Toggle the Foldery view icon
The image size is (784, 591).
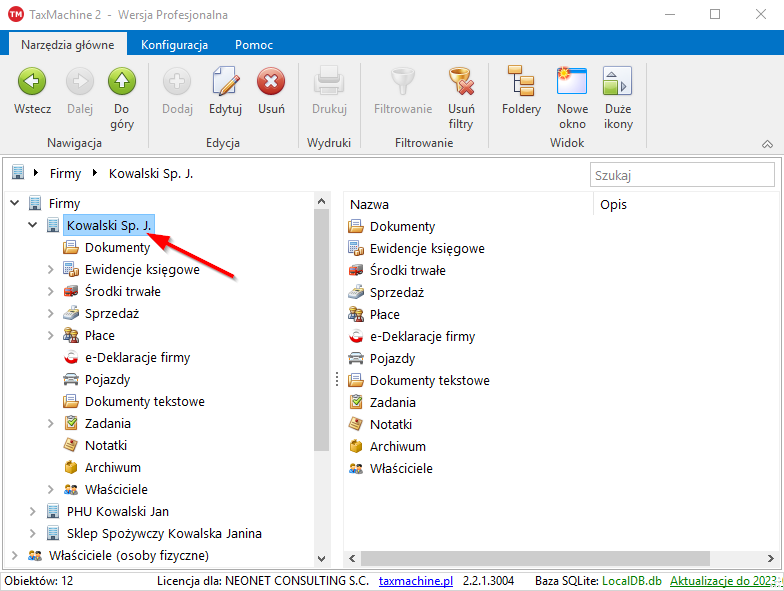521,83
